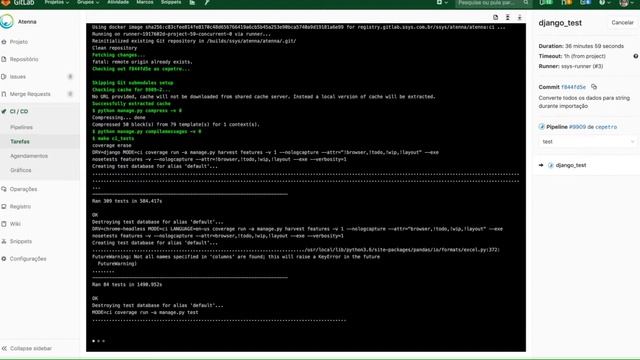The image size is (640, 360).
Task: Open the merge requests counter icon in header
Action: point(566,3)
